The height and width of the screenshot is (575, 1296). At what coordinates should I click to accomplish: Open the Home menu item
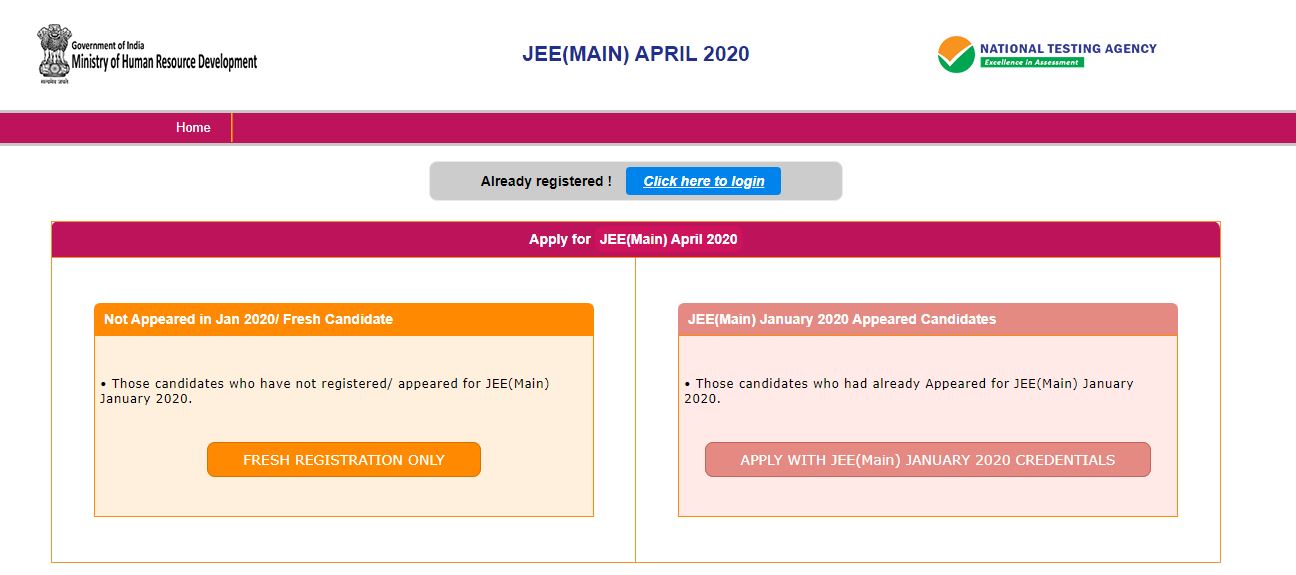(193, 128)
